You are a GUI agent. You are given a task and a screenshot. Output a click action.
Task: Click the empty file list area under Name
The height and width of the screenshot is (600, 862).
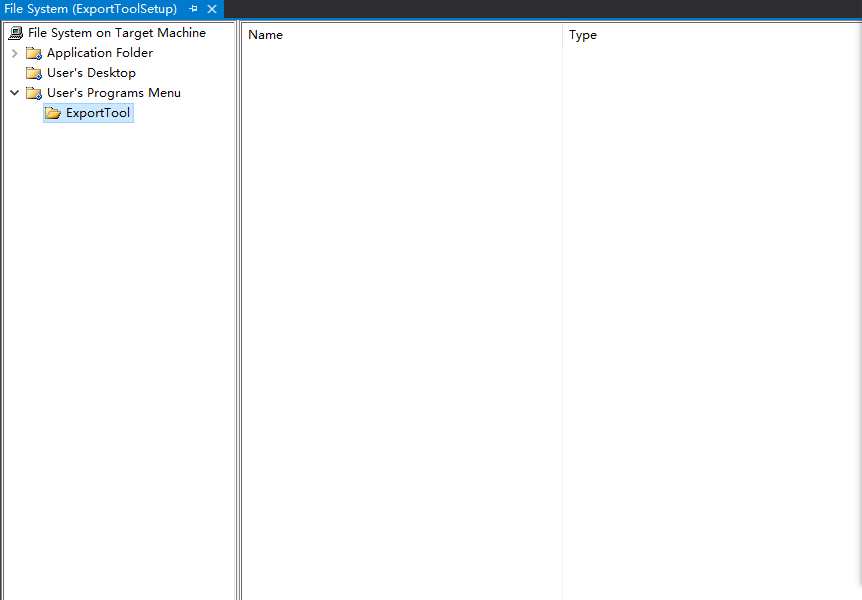[x=400, y=300]
